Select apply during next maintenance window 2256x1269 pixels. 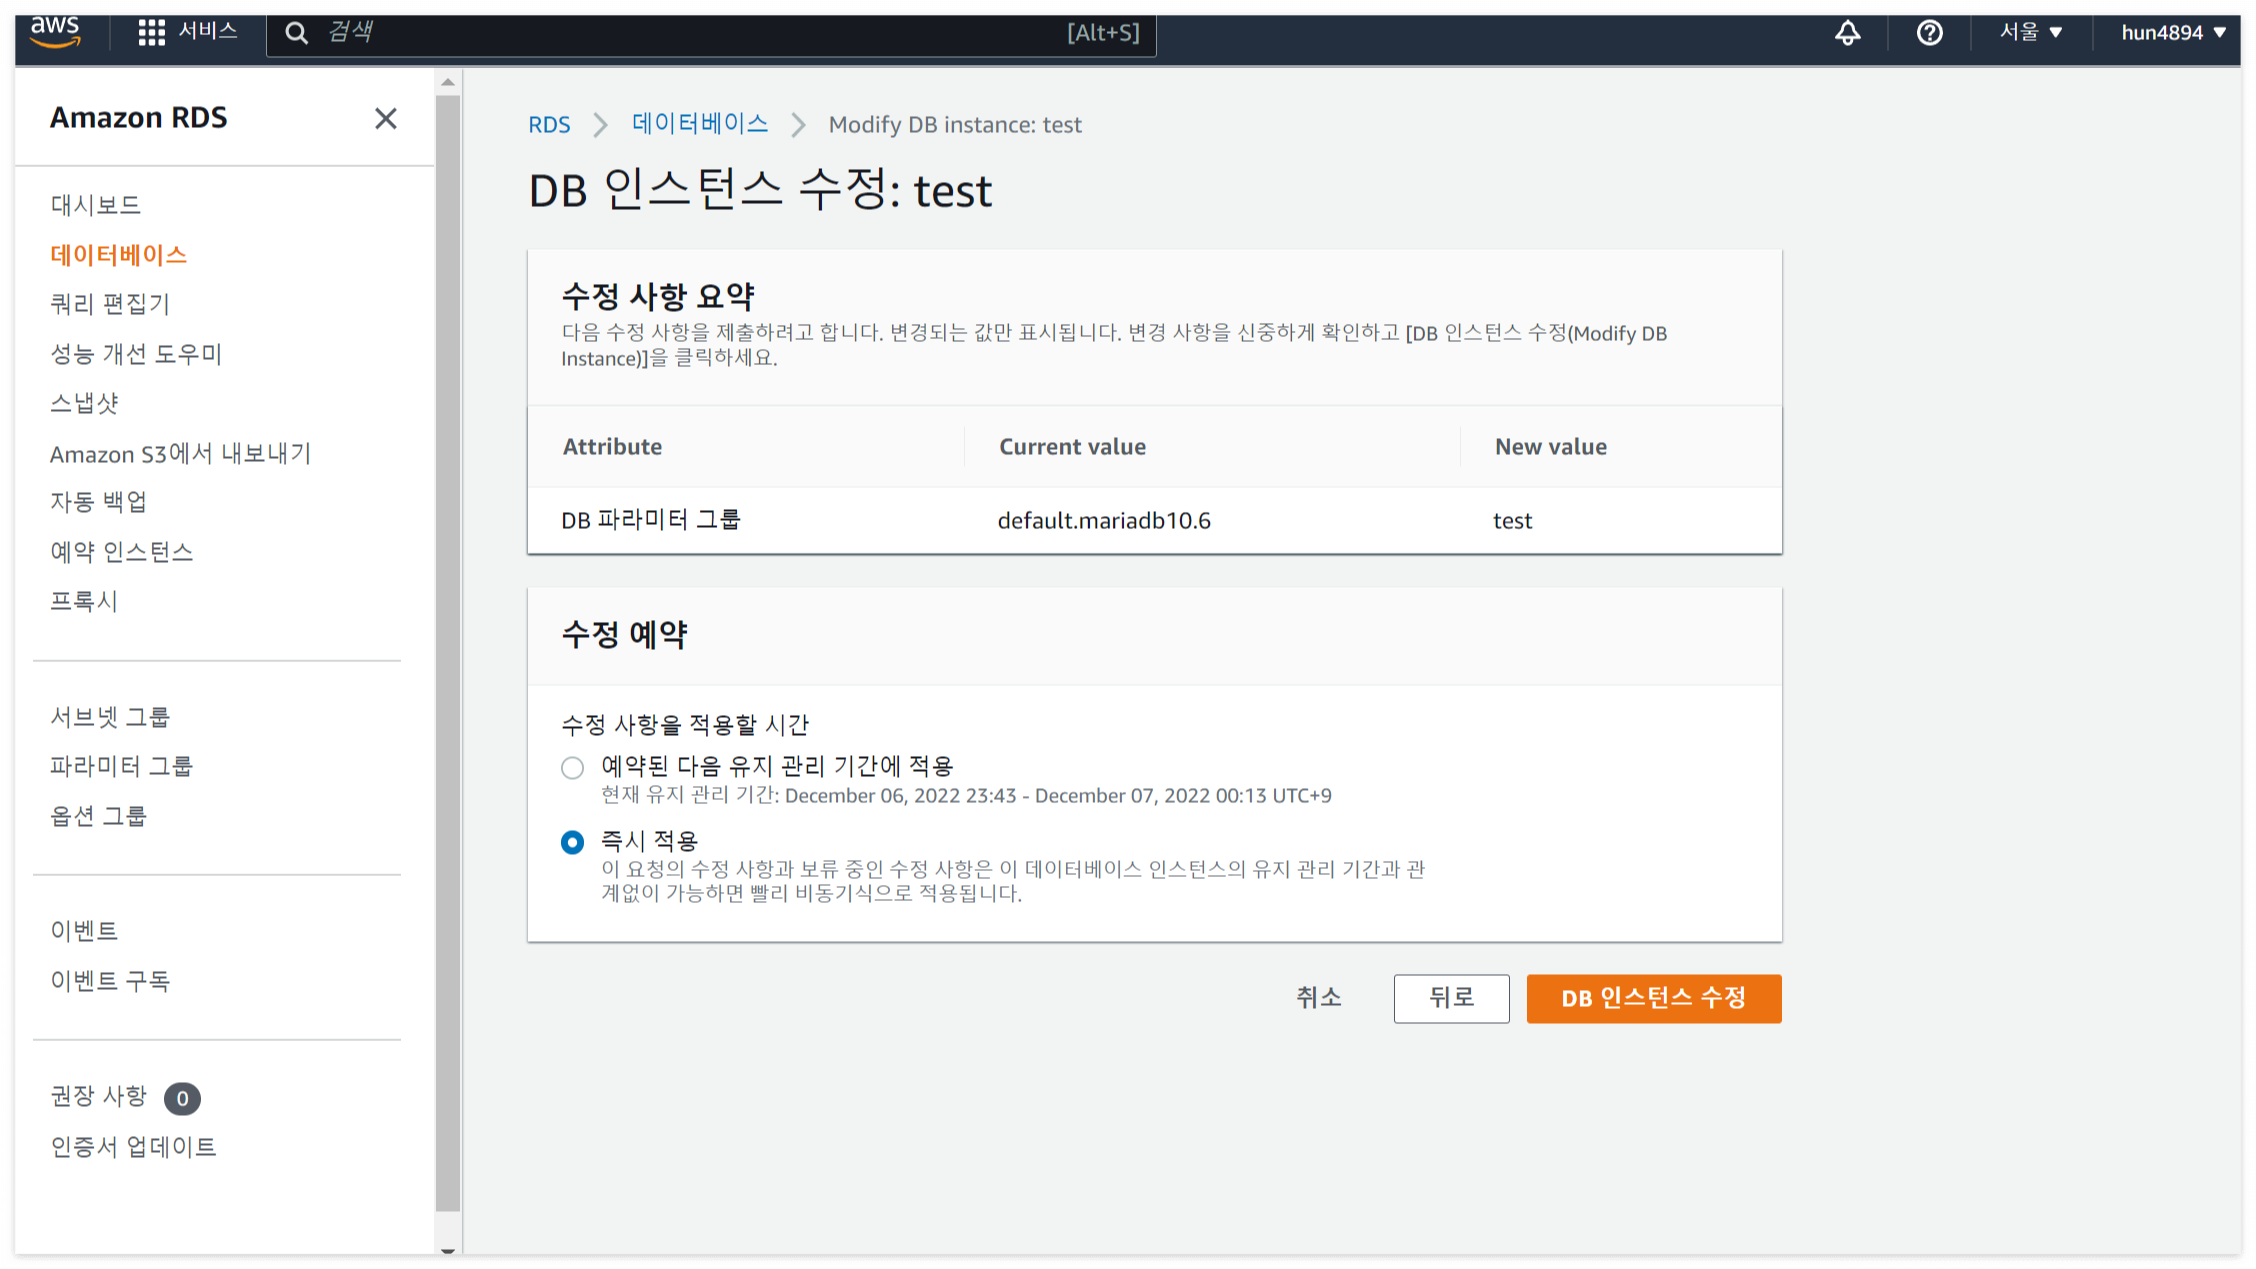click(572, 768)
